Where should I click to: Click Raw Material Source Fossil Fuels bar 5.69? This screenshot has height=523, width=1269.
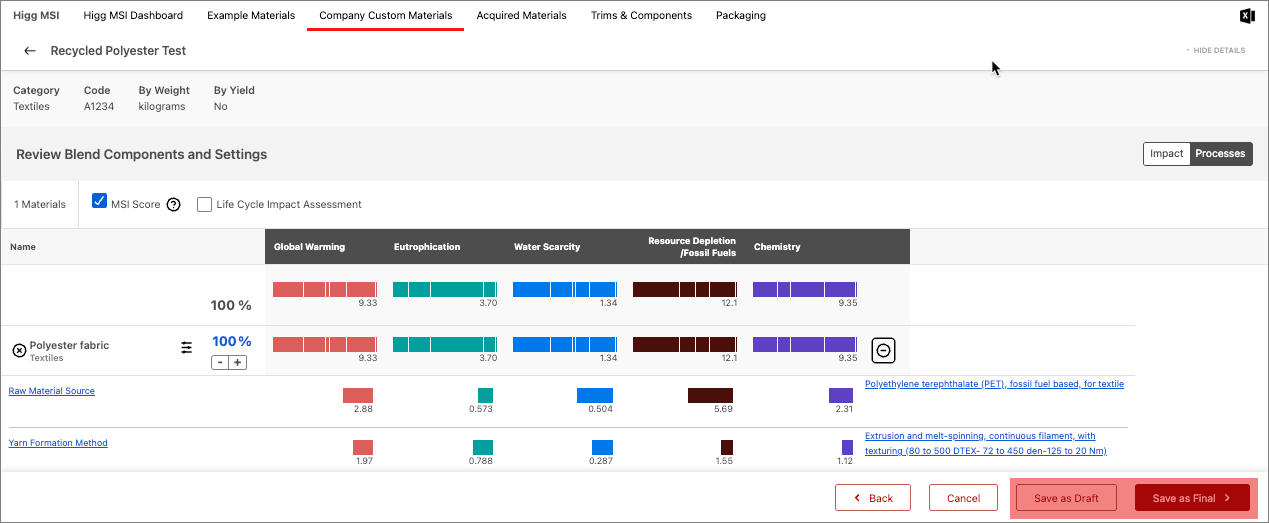[x=710, y=395]
